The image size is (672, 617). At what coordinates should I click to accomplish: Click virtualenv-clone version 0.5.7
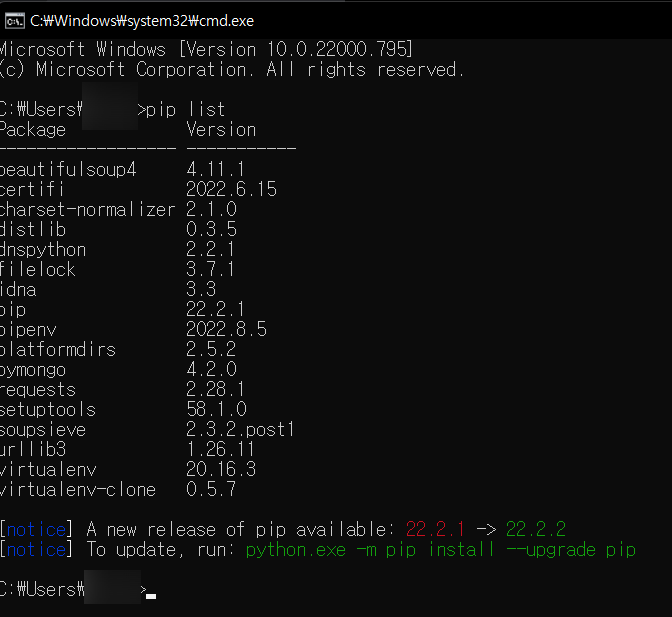[211, 489]
